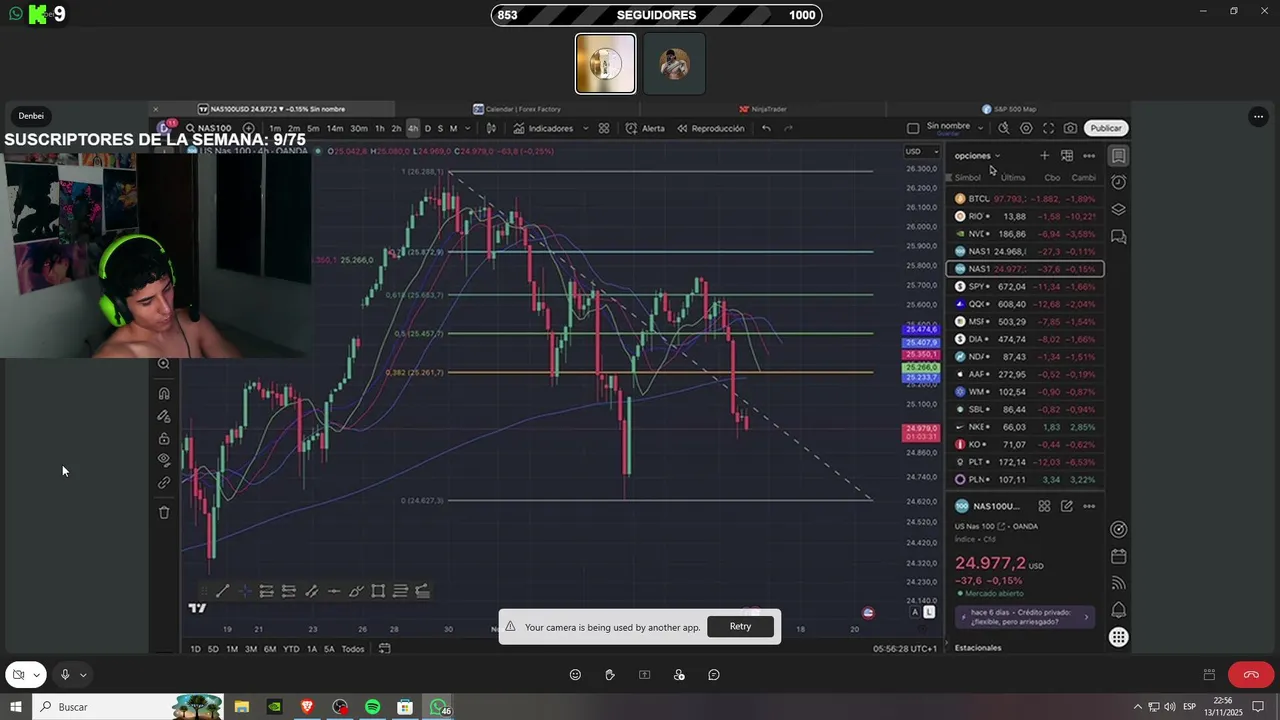
Task: Switch to the NinjaTrader browser tab
Action: tap(763, 109)
